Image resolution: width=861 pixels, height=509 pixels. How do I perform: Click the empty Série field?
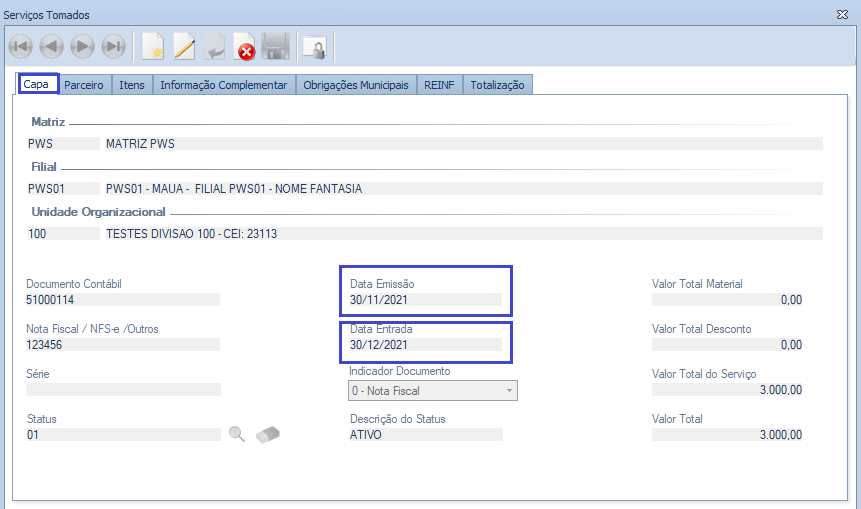[123, 389]
